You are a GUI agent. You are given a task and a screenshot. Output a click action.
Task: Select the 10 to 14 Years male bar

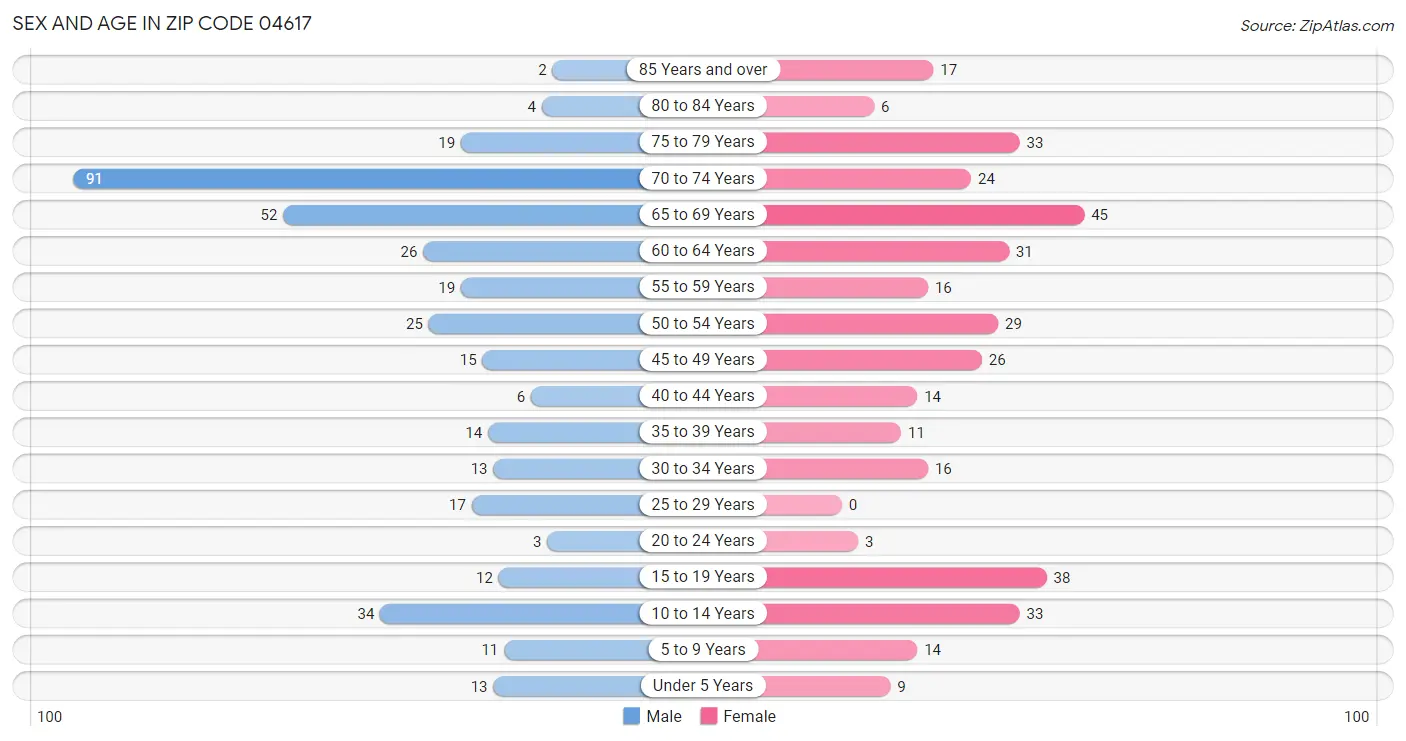click(x=512, y=613)
